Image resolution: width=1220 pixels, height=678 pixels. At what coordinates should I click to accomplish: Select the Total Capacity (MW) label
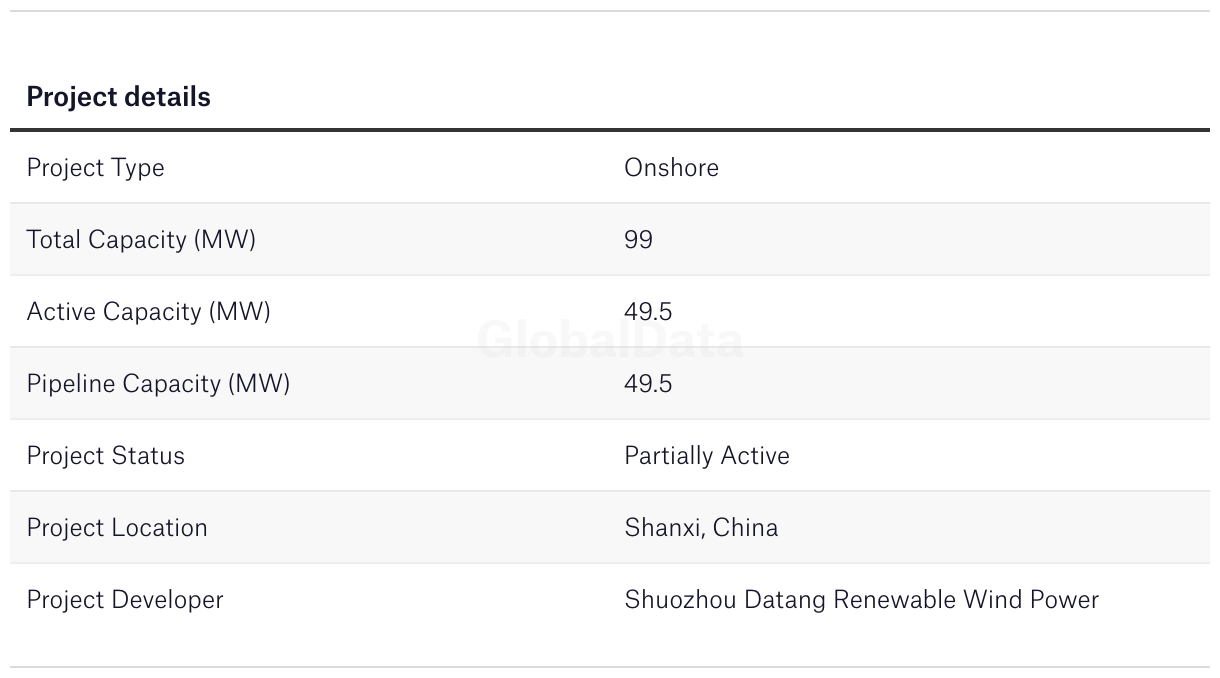coord(141,240)
